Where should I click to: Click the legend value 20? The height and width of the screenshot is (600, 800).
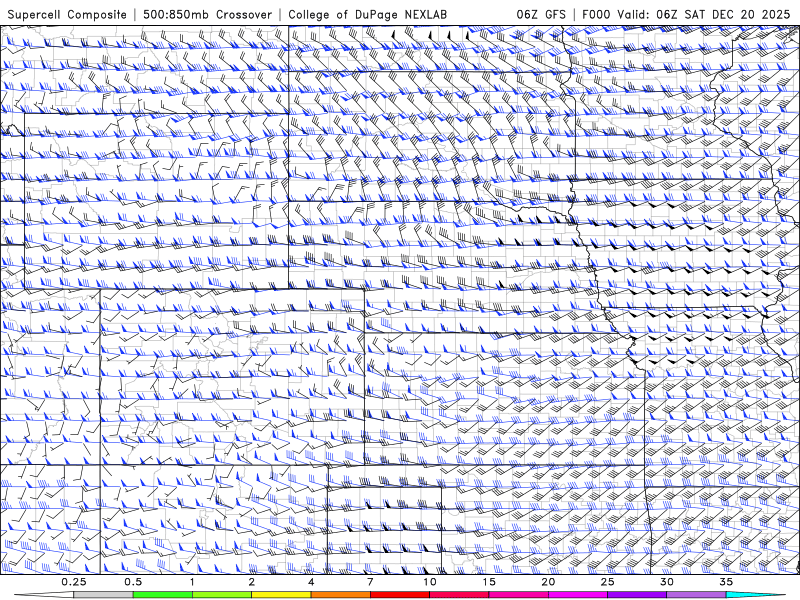pos(548,582)
